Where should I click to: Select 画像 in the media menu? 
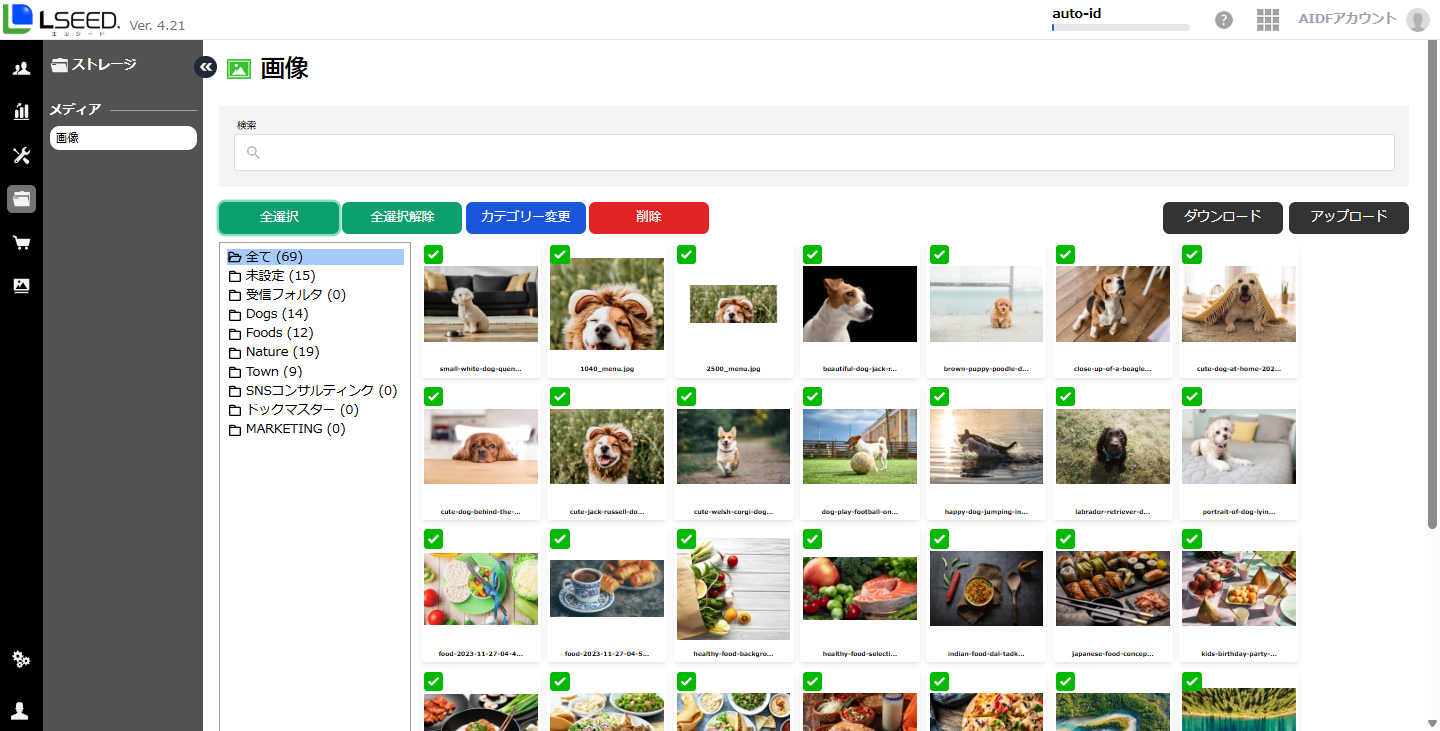[123, 138]
